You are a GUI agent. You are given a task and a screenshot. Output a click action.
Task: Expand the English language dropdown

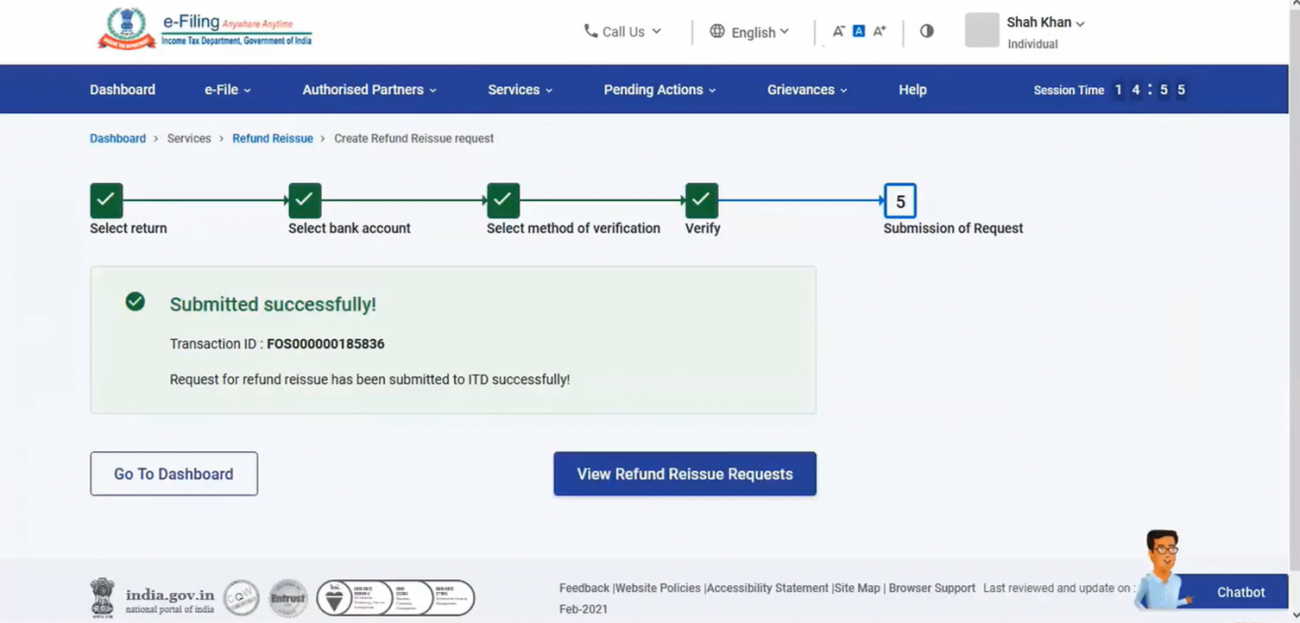tap(755, 31)
